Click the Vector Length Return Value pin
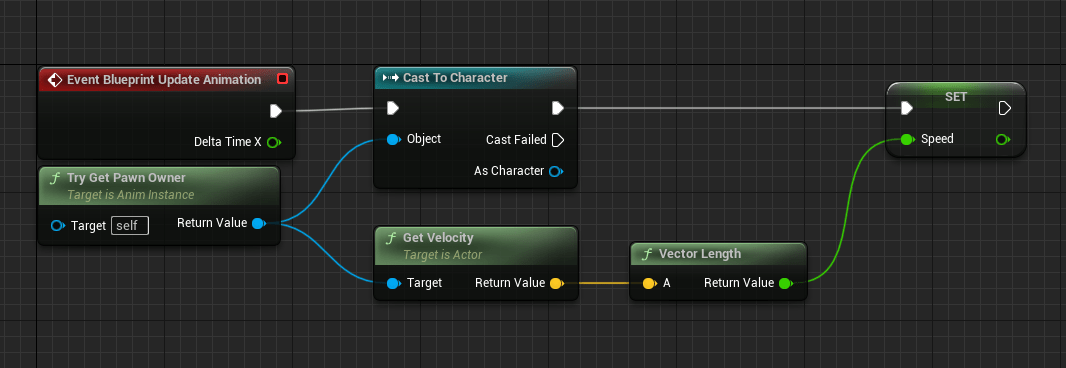Viewport: 1066px width, 368px height. pos(785,283)
